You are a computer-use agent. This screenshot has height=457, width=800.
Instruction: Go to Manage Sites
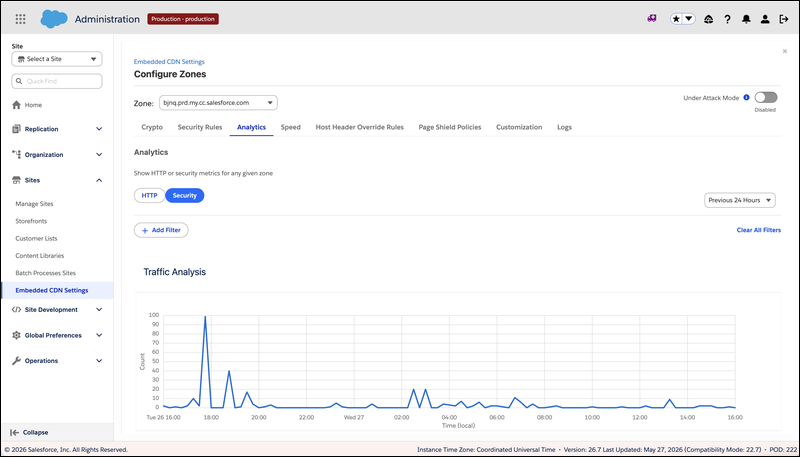[34, 204]
